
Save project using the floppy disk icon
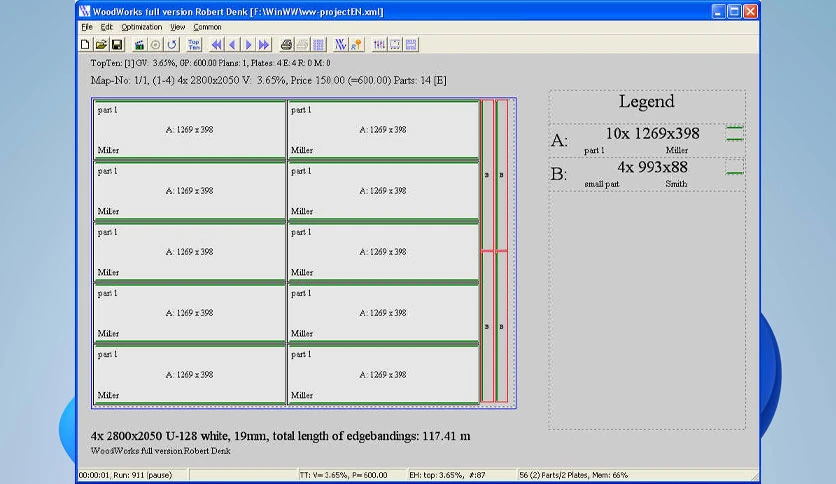point(117,45)
